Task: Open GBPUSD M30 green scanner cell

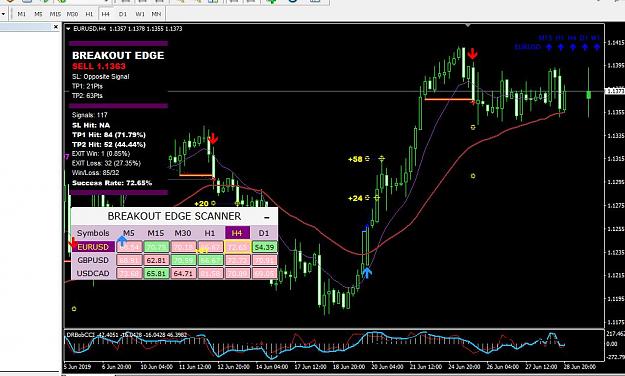Action: 183,260
